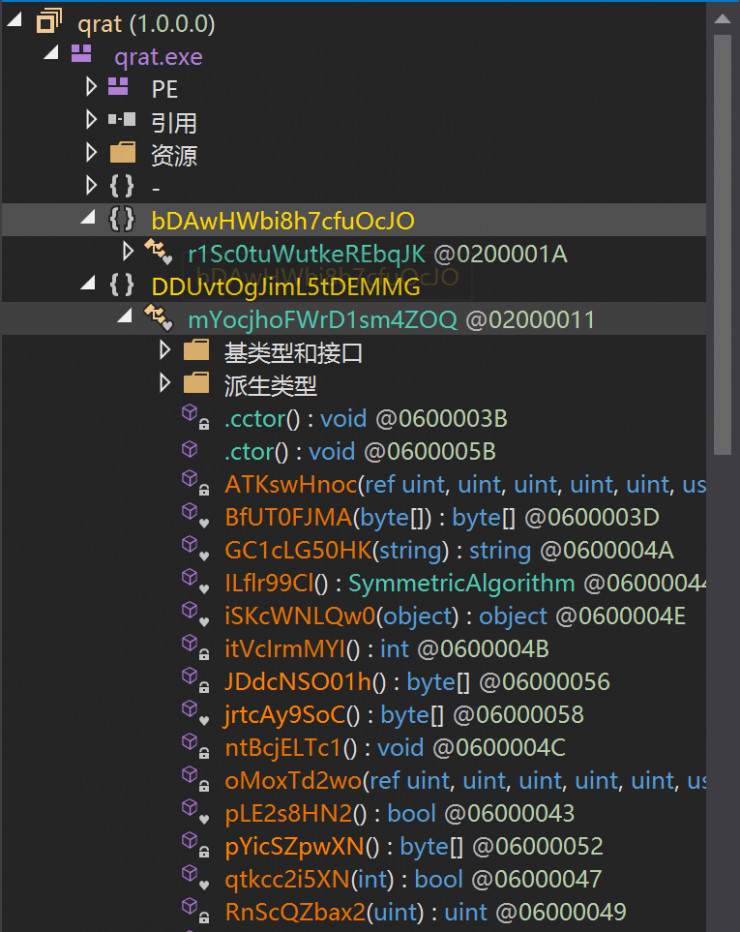
Task: Expand the 引用 references node
Action: tap(91, 121)
